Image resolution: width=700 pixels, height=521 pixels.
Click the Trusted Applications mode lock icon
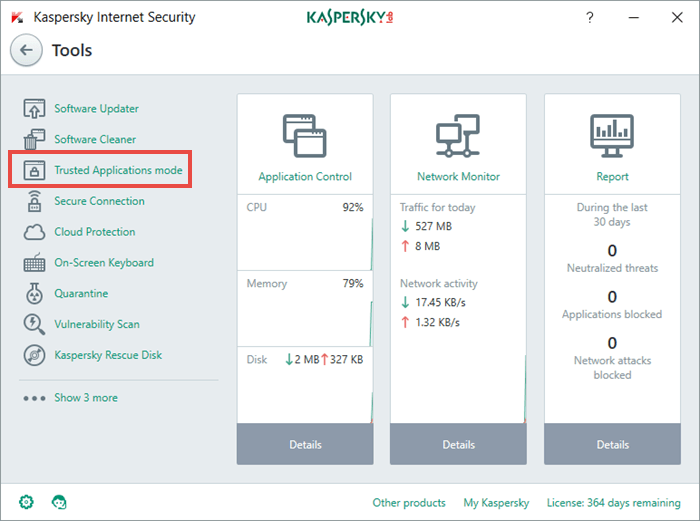click(34, 170)
